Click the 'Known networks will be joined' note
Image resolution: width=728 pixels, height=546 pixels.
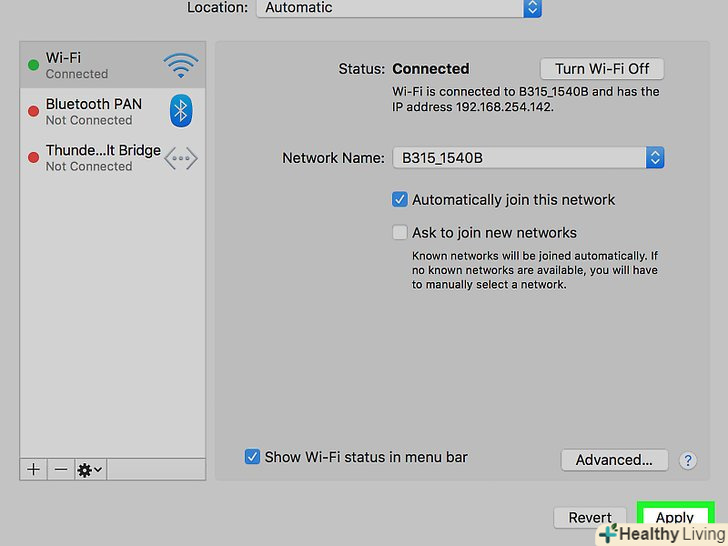click(x=535, y=270)
